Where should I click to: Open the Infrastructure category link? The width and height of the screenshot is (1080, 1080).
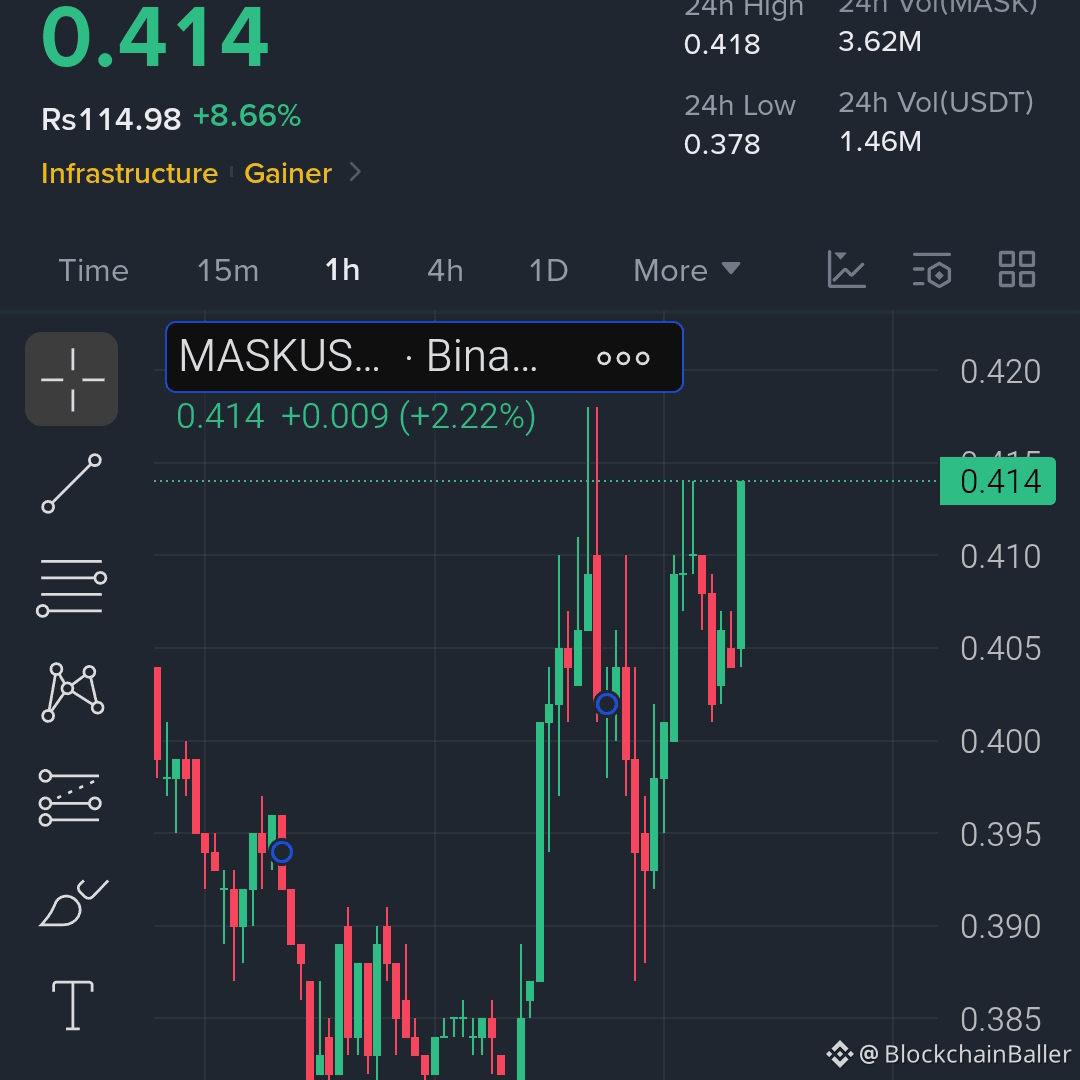pos(129,173)
